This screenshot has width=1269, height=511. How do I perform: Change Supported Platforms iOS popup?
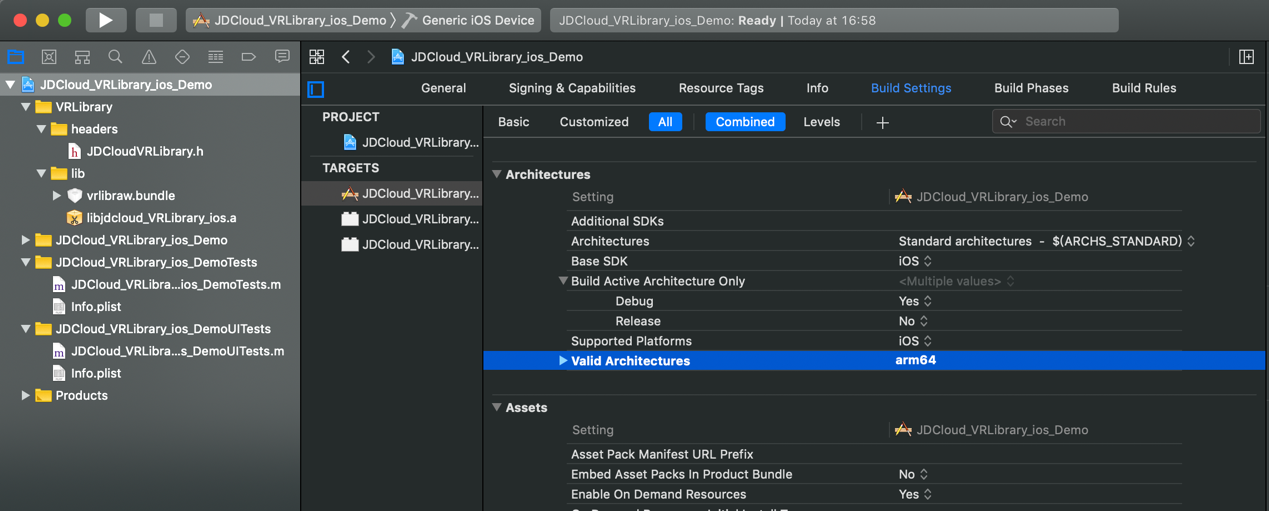click(915, 341)
